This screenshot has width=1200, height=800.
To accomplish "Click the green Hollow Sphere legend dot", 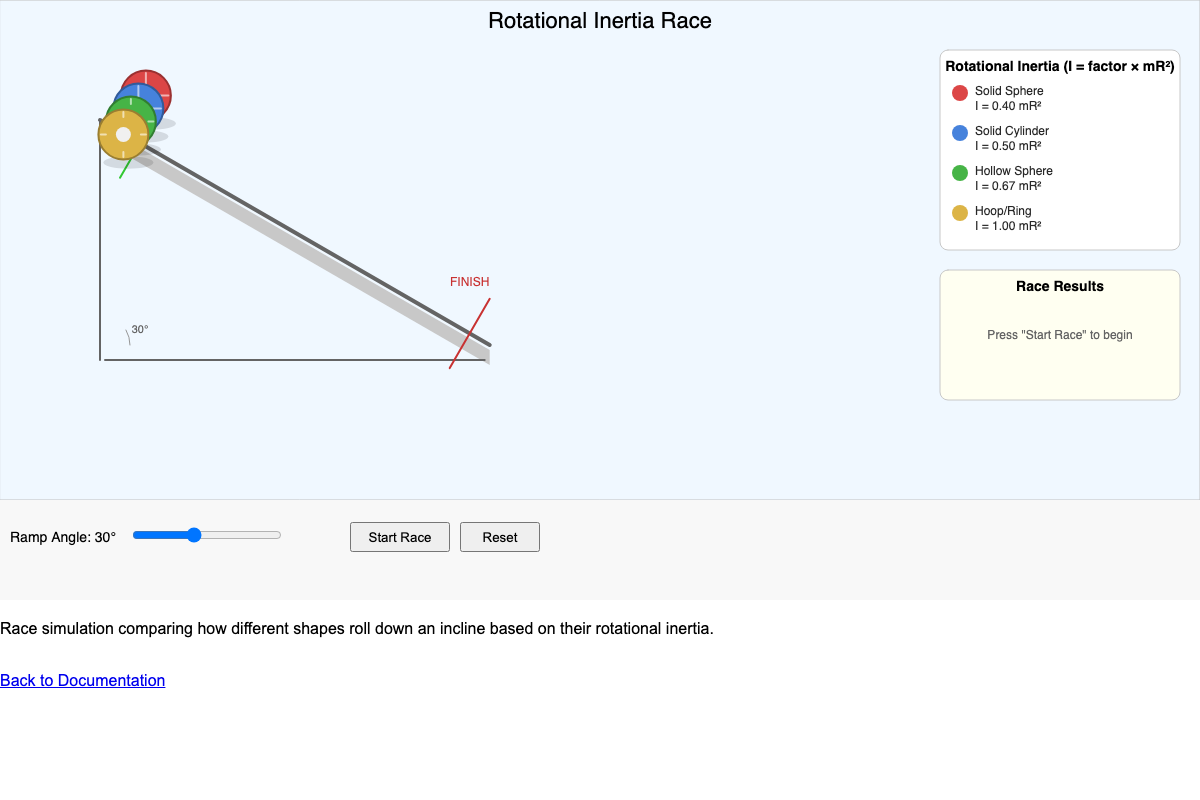I will tap(959, 172).
